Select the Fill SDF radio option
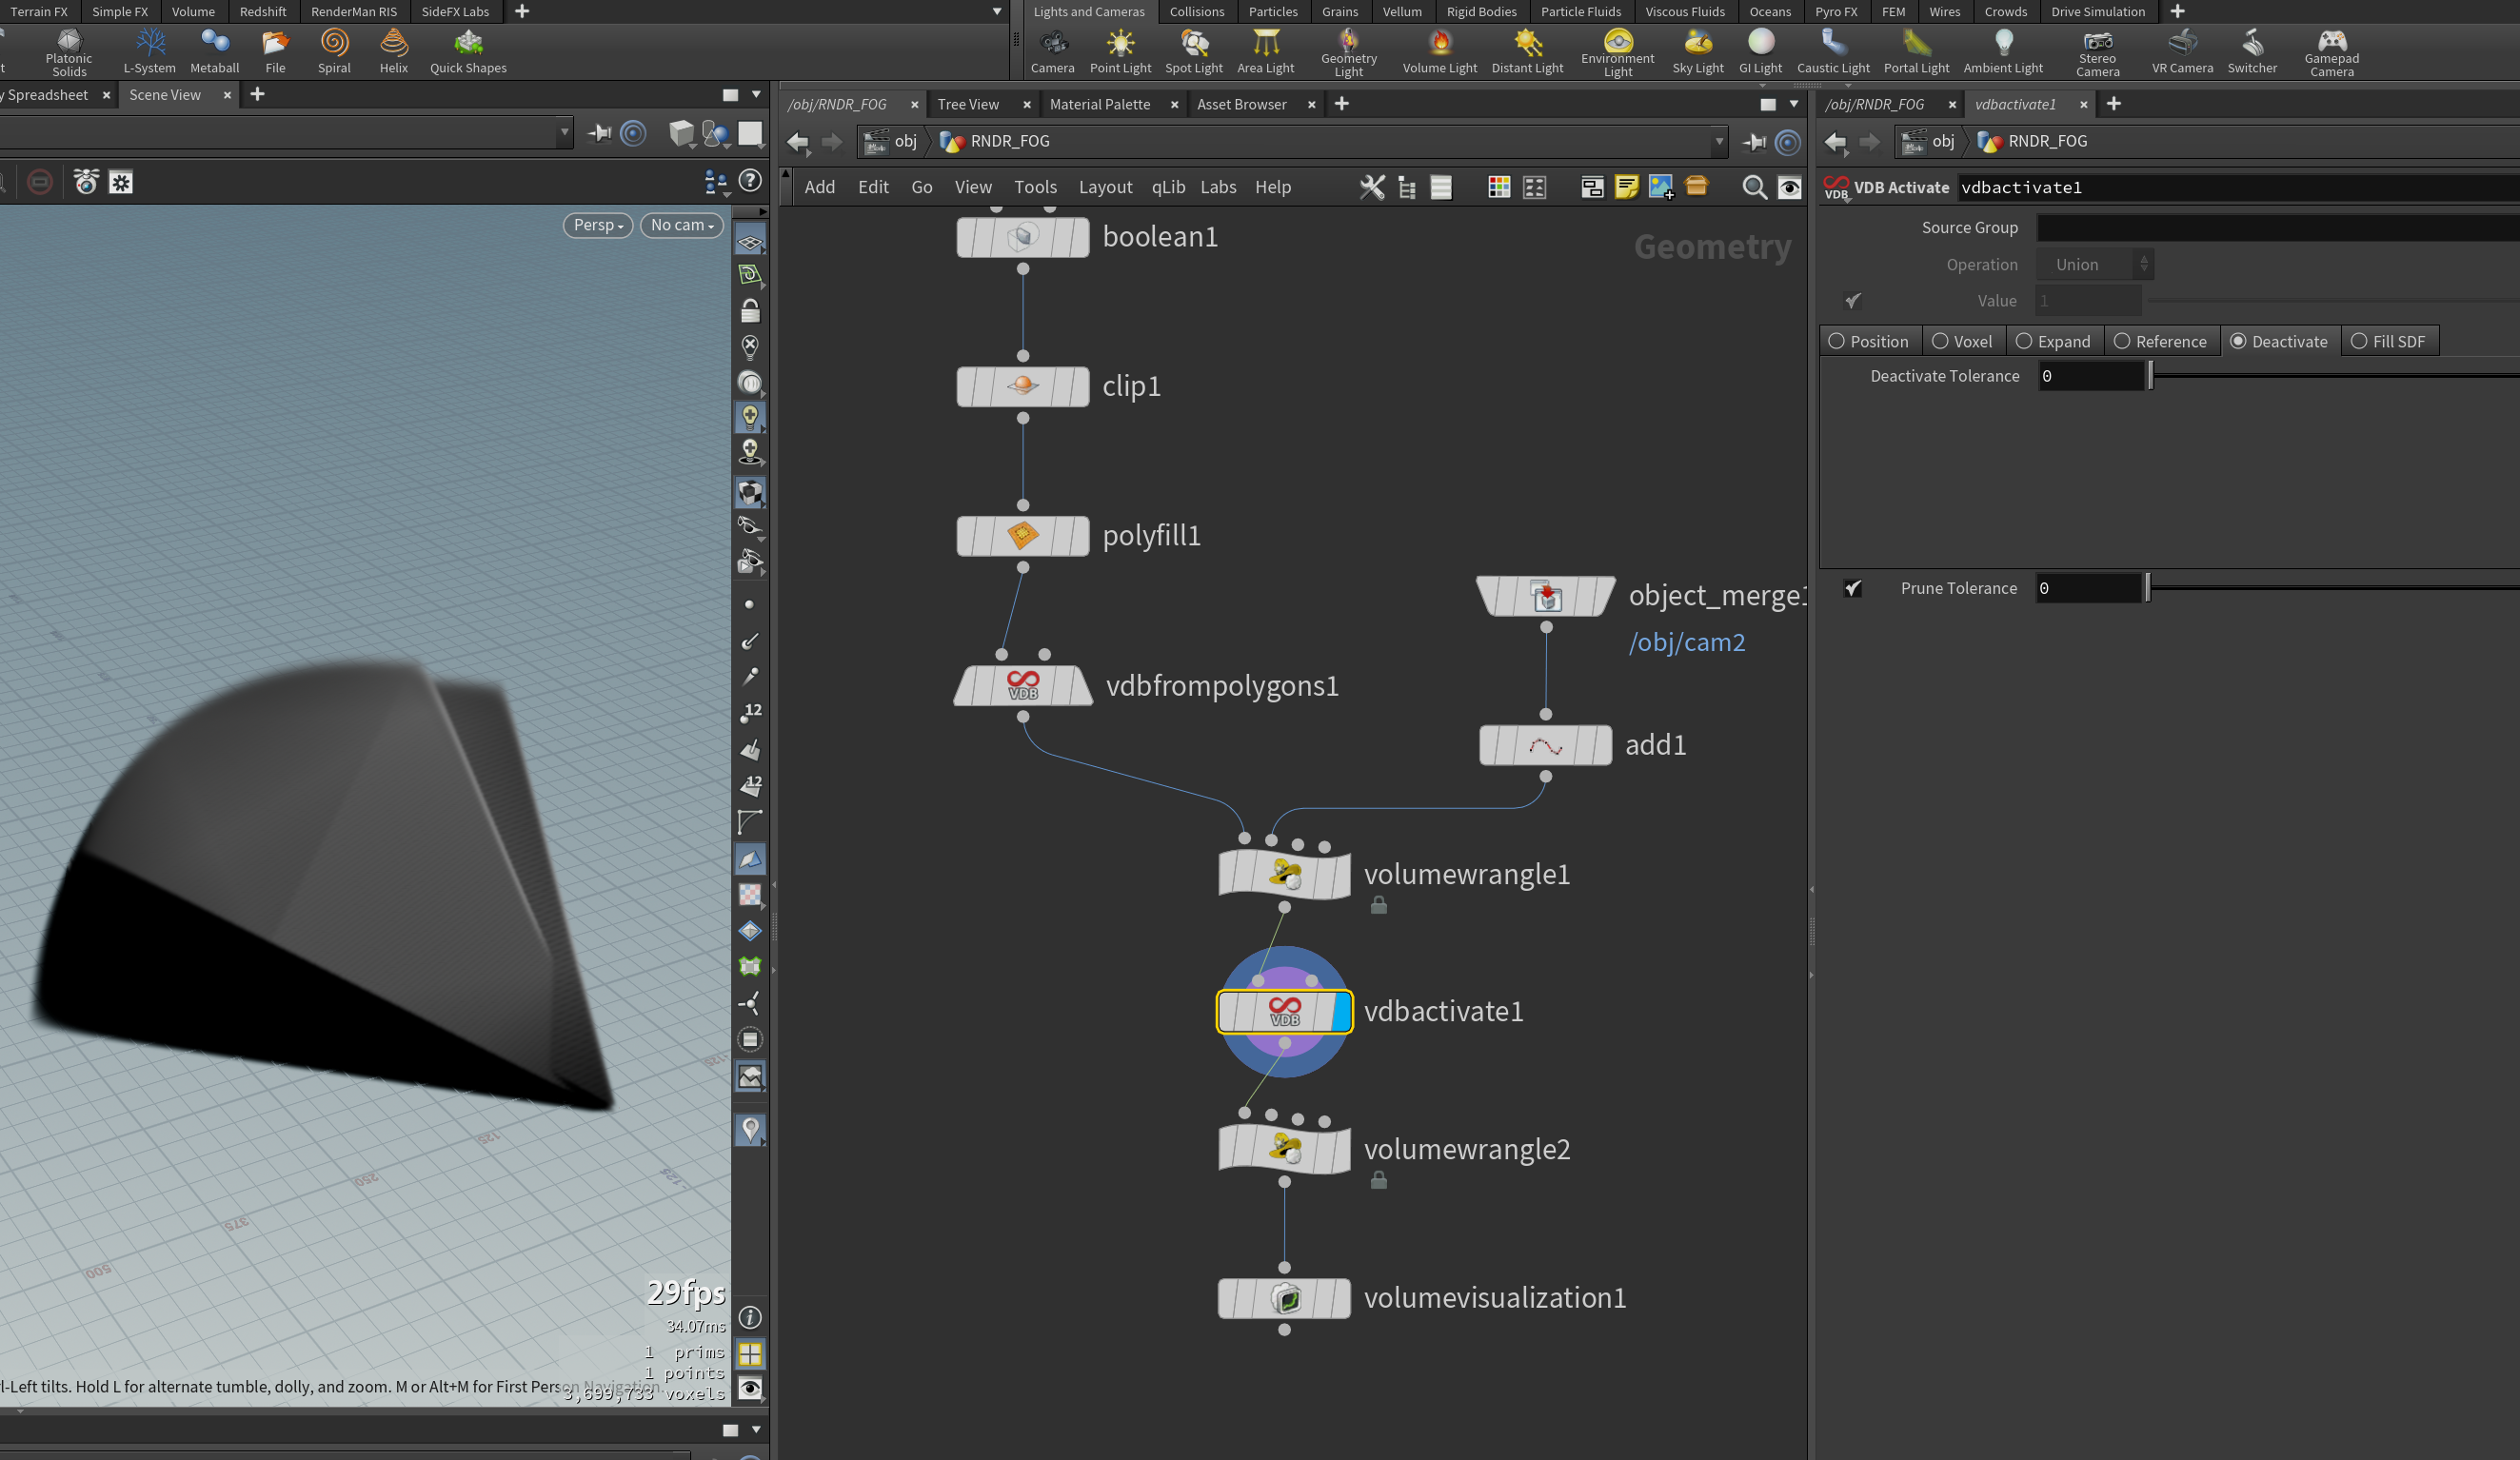Image resolution: width=2520 pixels, height=1460 pixels. [2388, 341]
